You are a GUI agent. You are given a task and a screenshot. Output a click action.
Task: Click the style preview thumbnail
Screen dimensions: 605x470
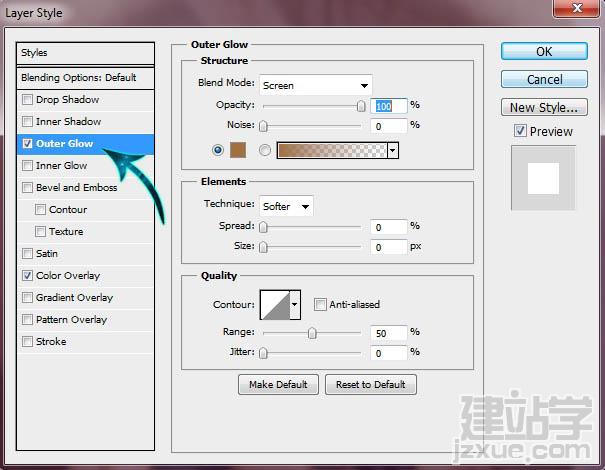[x=543, y=178]
